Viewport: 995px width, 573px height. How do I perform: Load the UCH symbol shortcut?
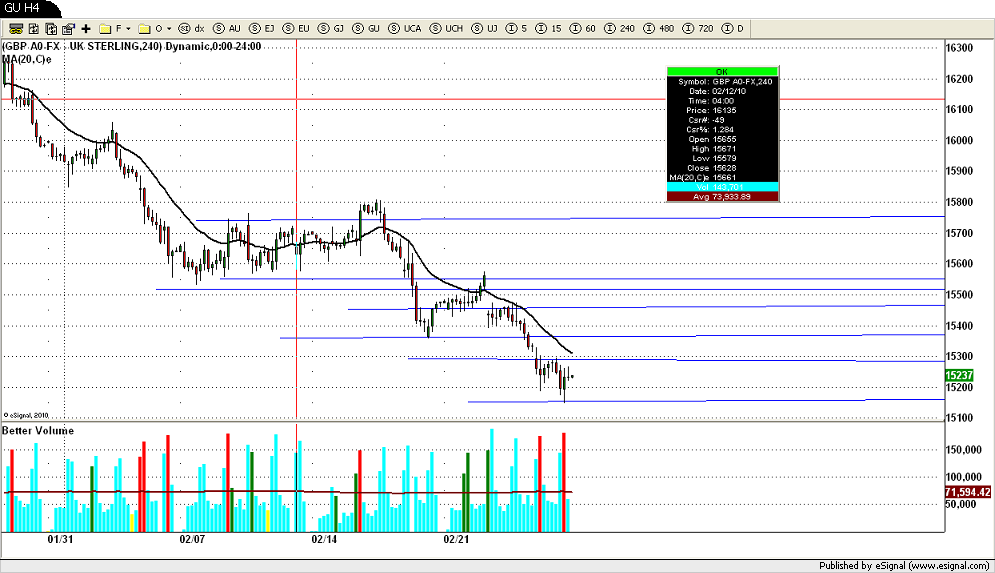[447, 29]
